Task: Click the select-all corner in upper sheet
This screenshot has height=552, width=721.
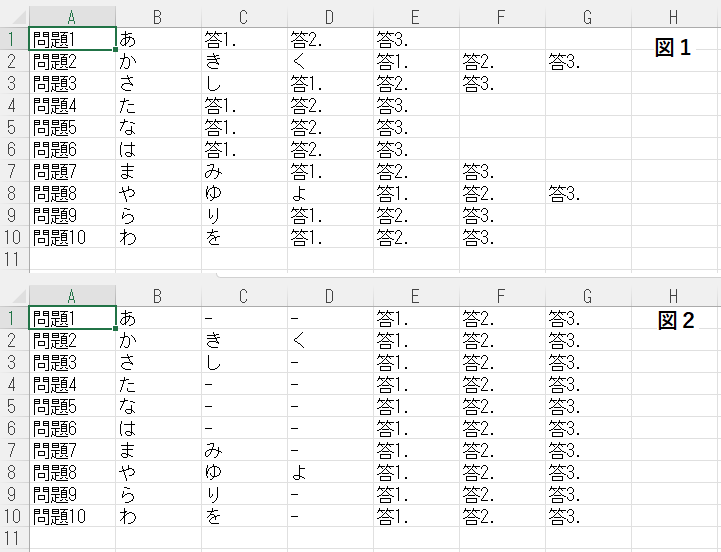Action: [14, 17]
